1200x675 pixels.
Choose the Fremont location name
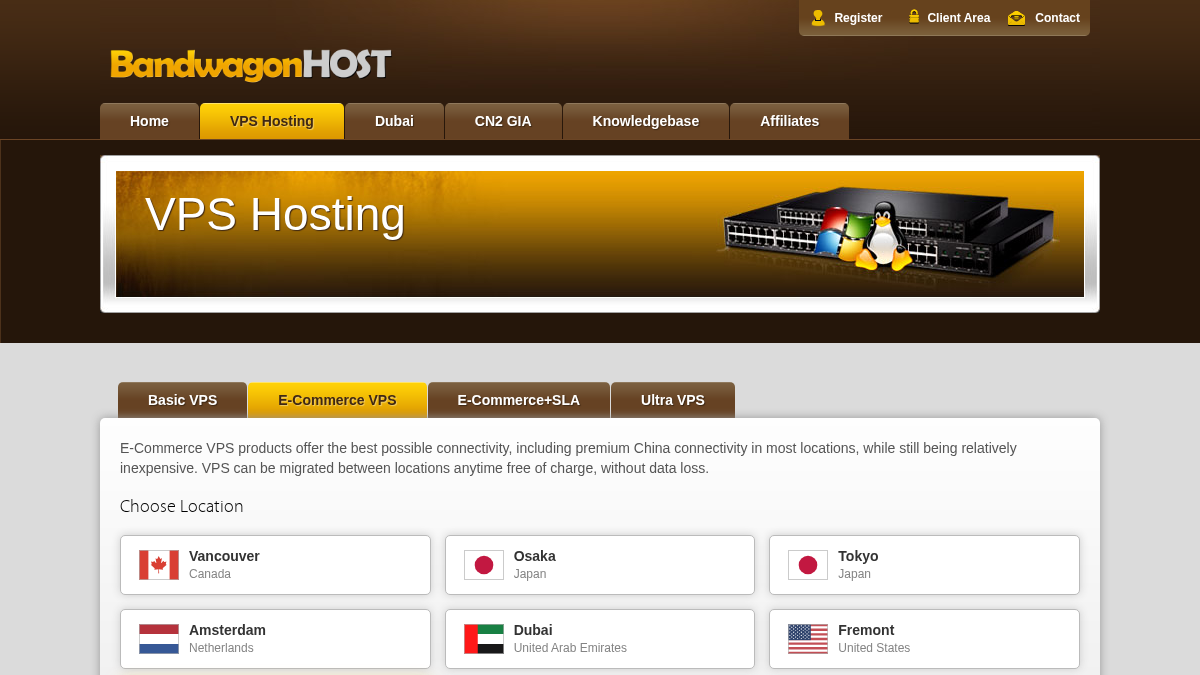pyautogui.click(x=866, y=630)
